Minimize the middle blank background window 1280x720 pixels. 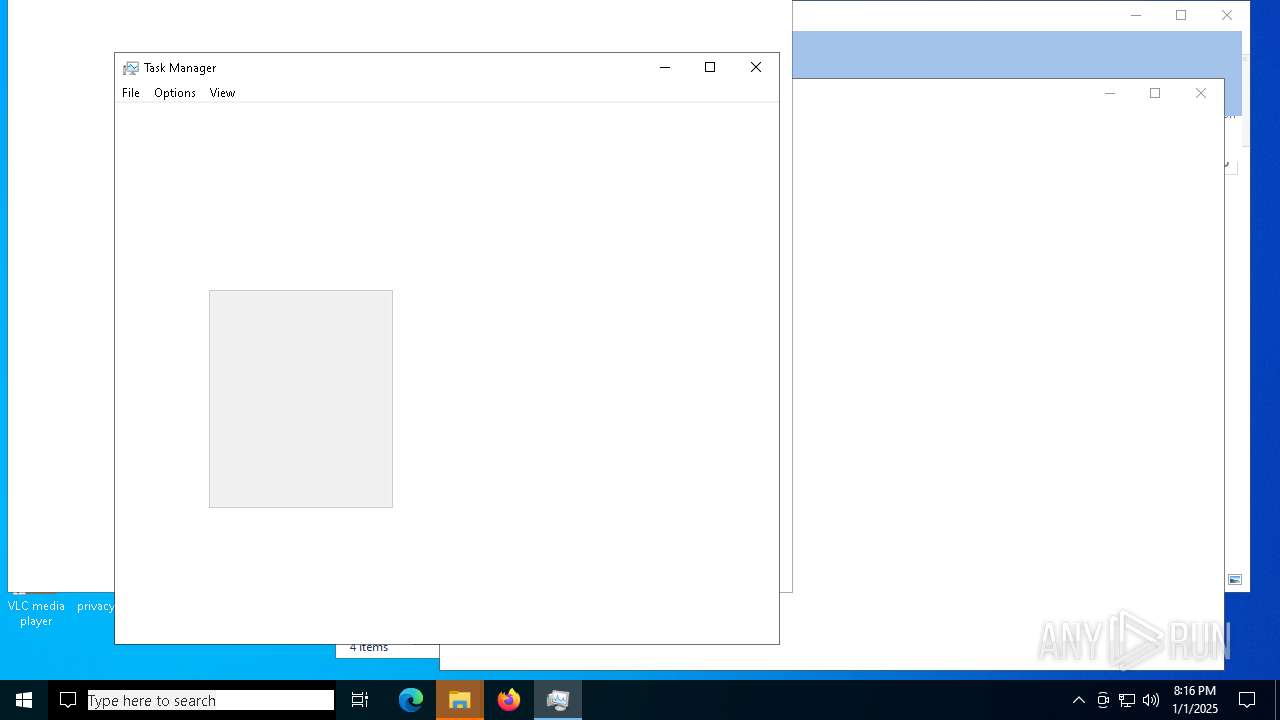click(1109, 93)
